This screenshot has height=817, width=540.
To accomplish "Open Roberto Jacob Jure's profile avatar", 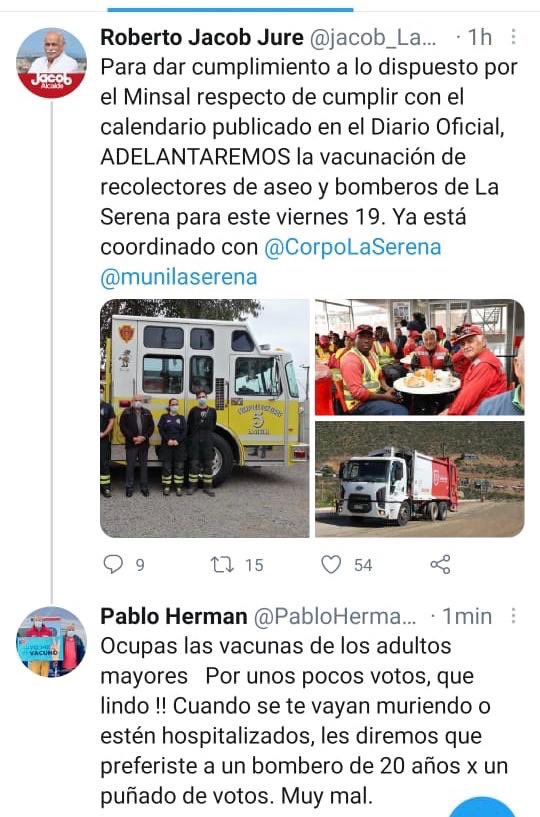I will coord(51,63).
